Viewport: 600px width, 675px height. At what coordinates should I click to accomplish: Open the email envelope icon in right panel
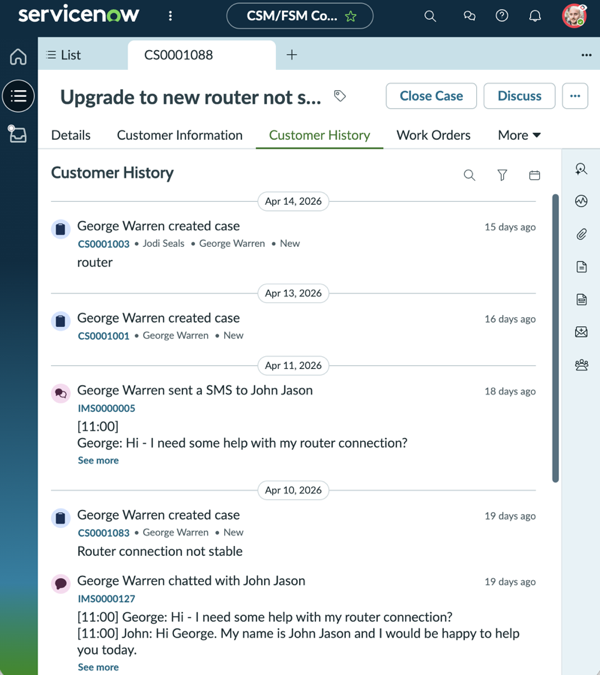[581, 331]
